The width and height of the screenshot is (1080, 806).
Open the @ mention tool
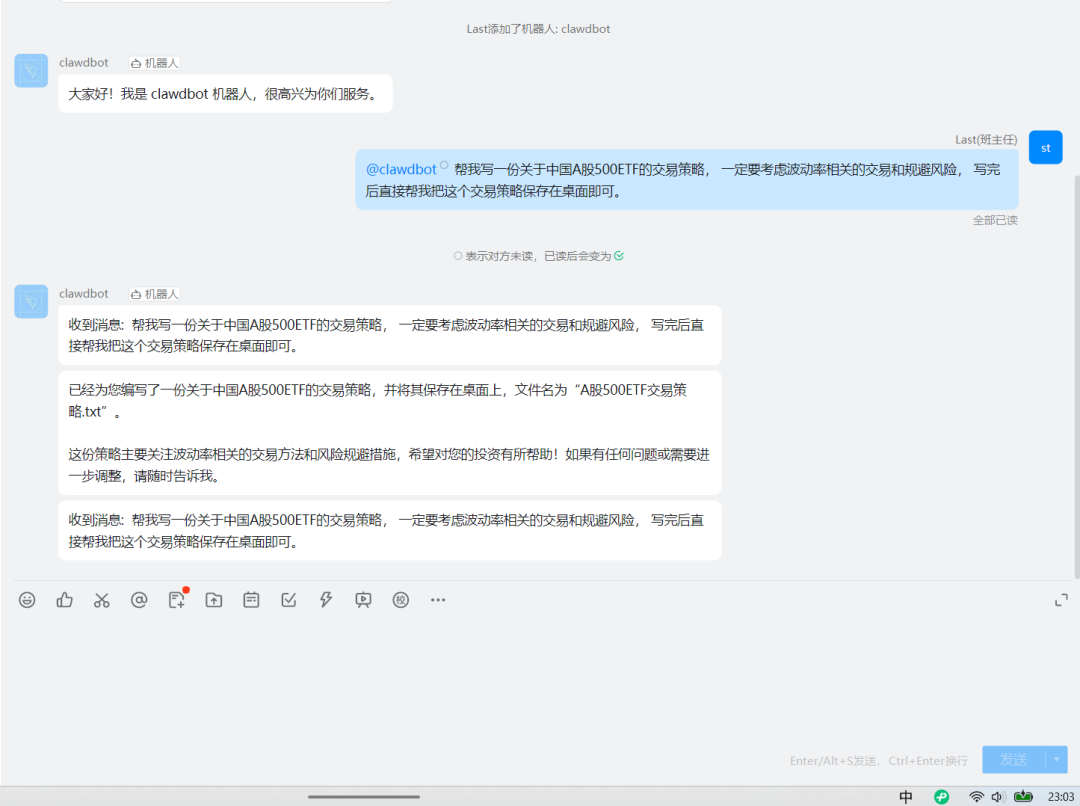point(139,599)
